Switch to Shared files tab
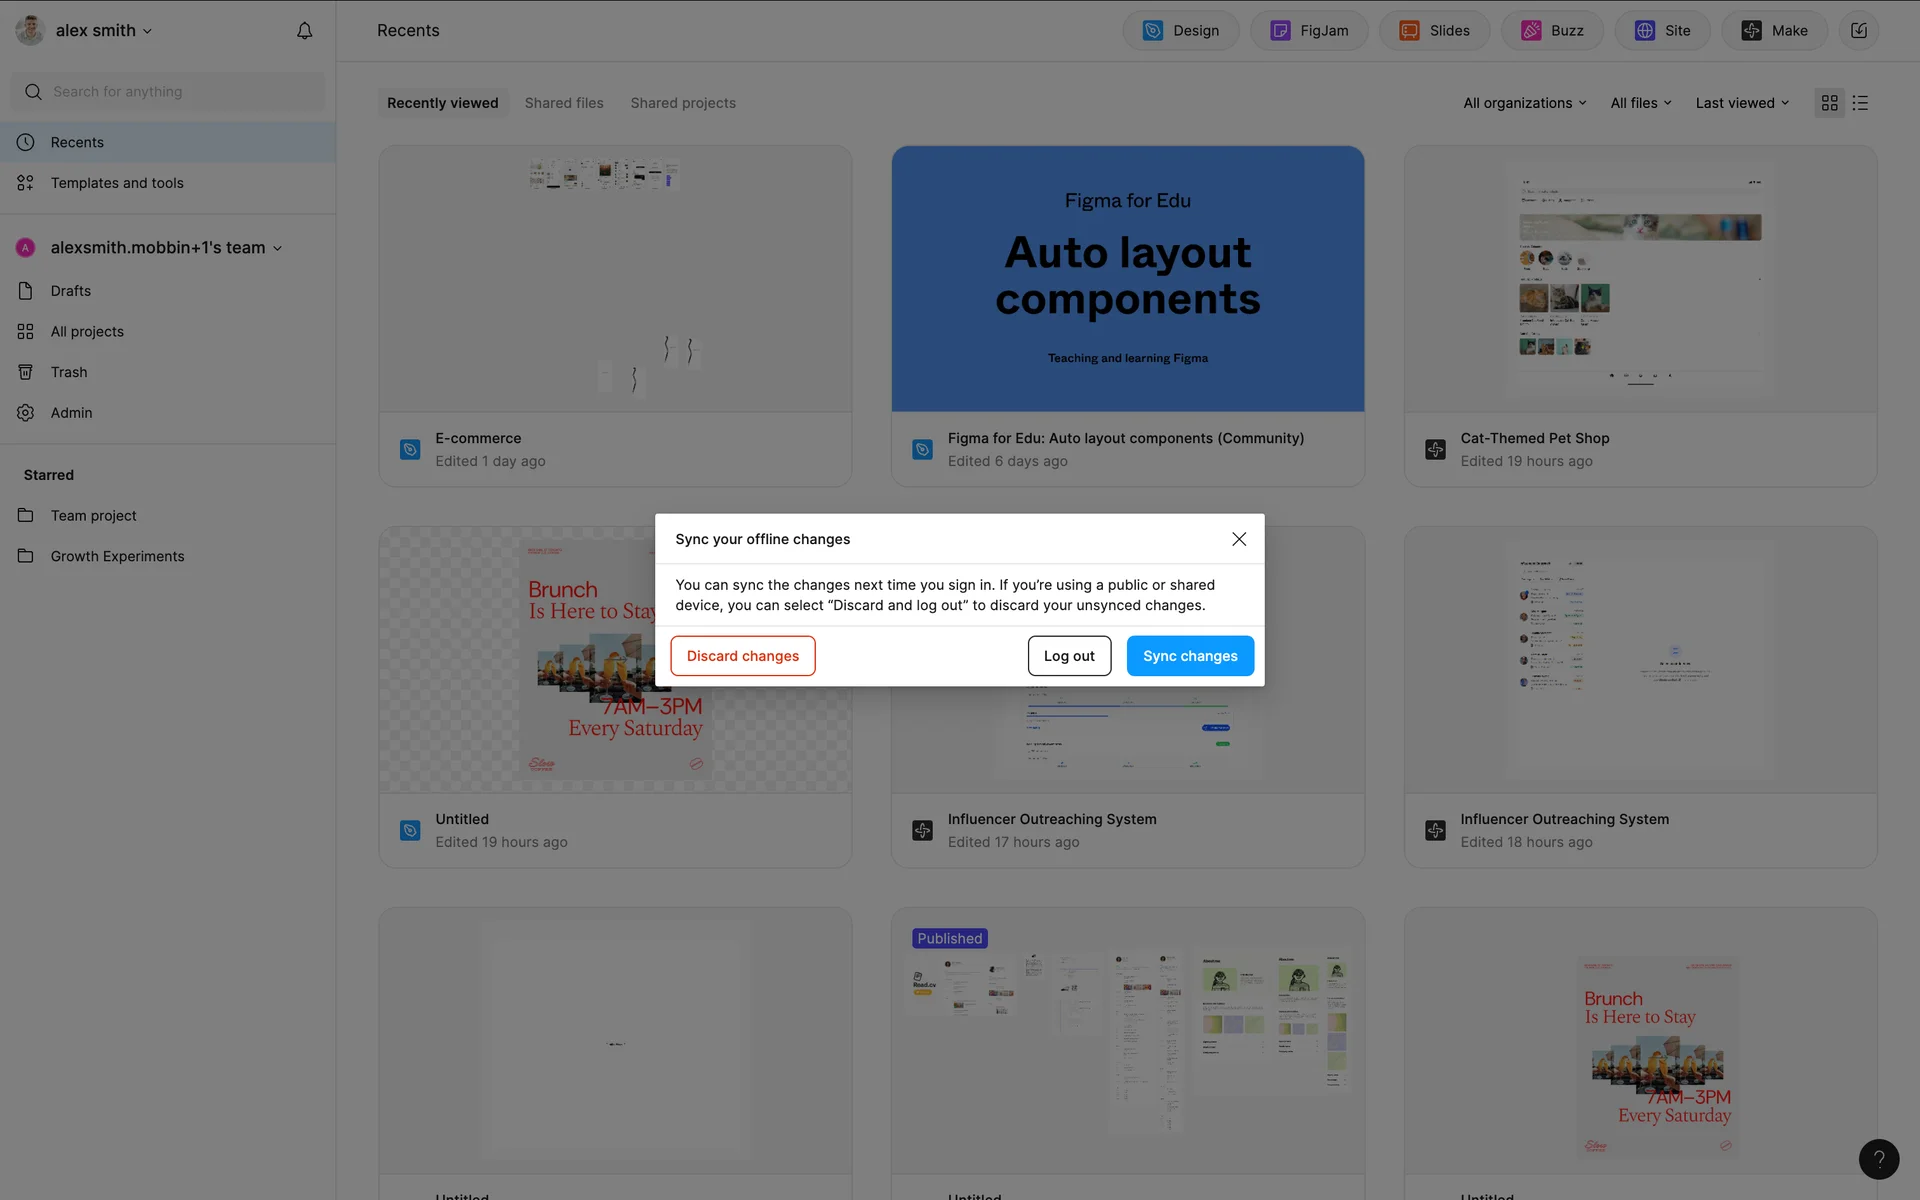 tap(564, 103)
